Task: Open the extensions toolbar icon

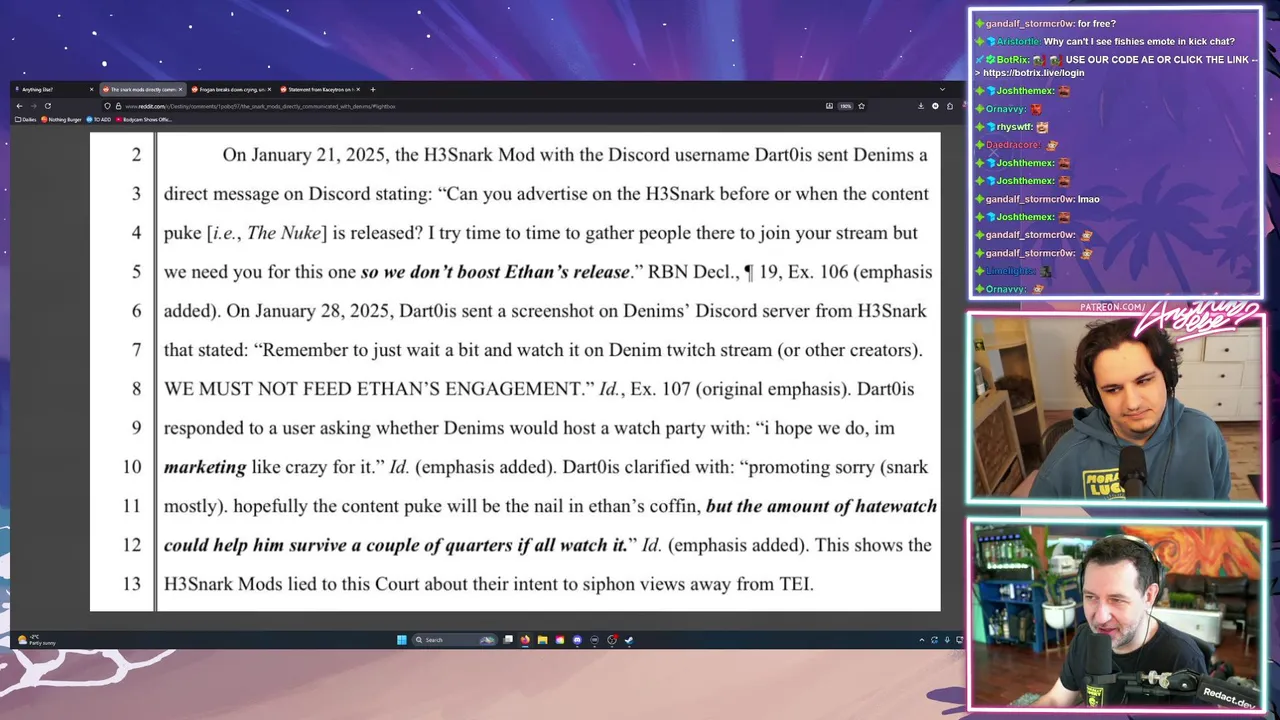Action: [949, 106]
